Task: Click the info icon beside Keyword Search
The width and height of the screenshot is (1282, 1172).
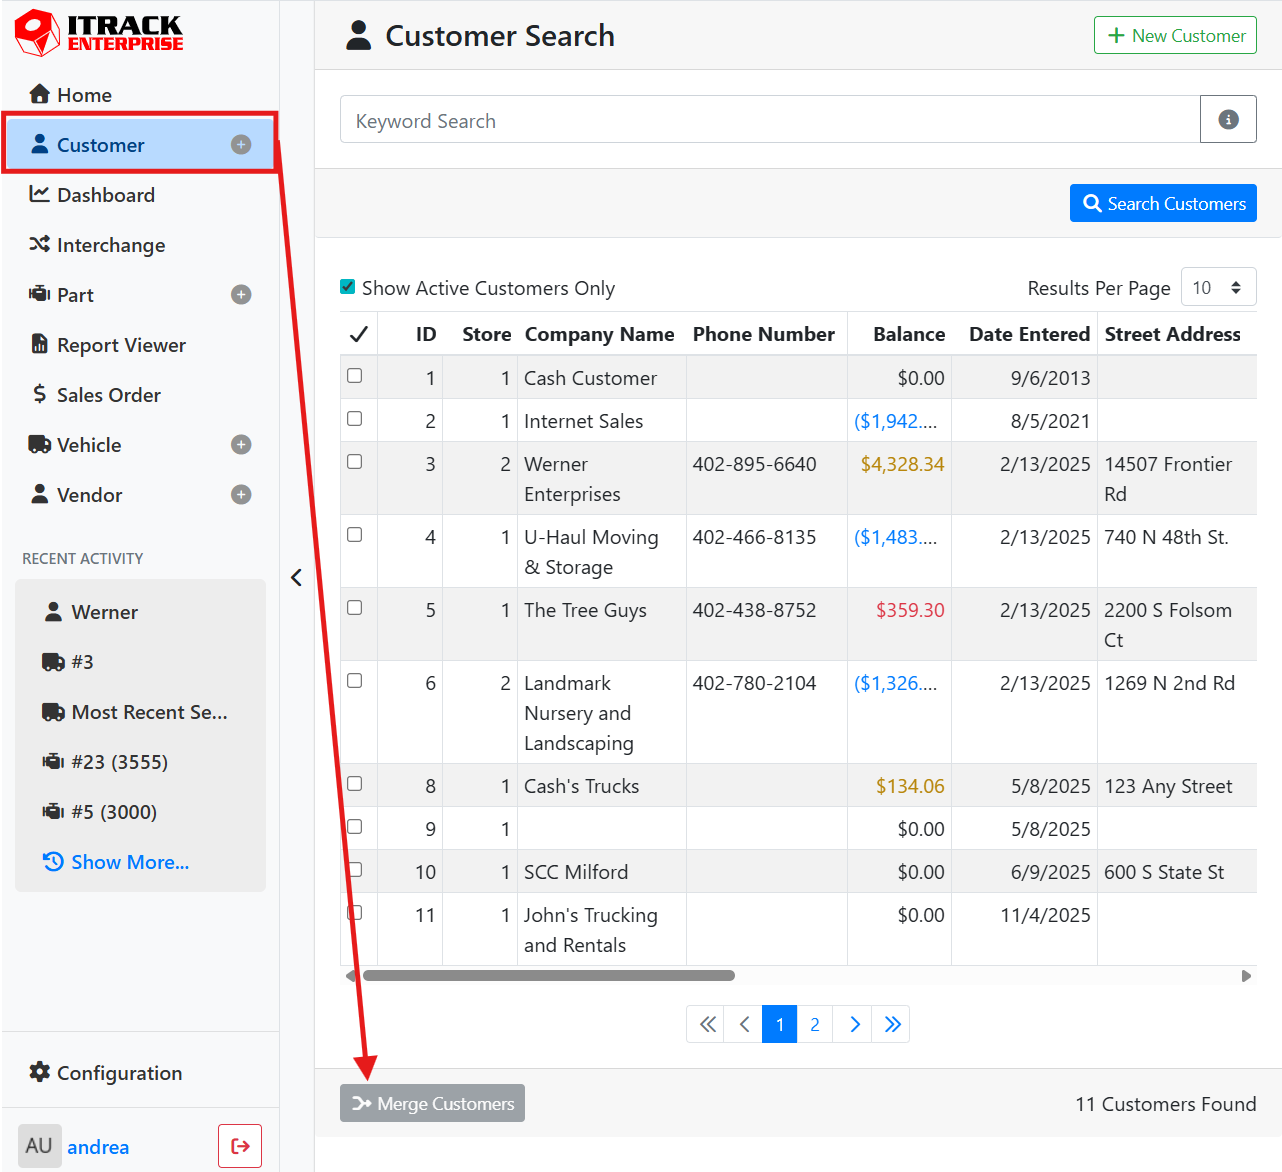Action: coord(1228,120)
